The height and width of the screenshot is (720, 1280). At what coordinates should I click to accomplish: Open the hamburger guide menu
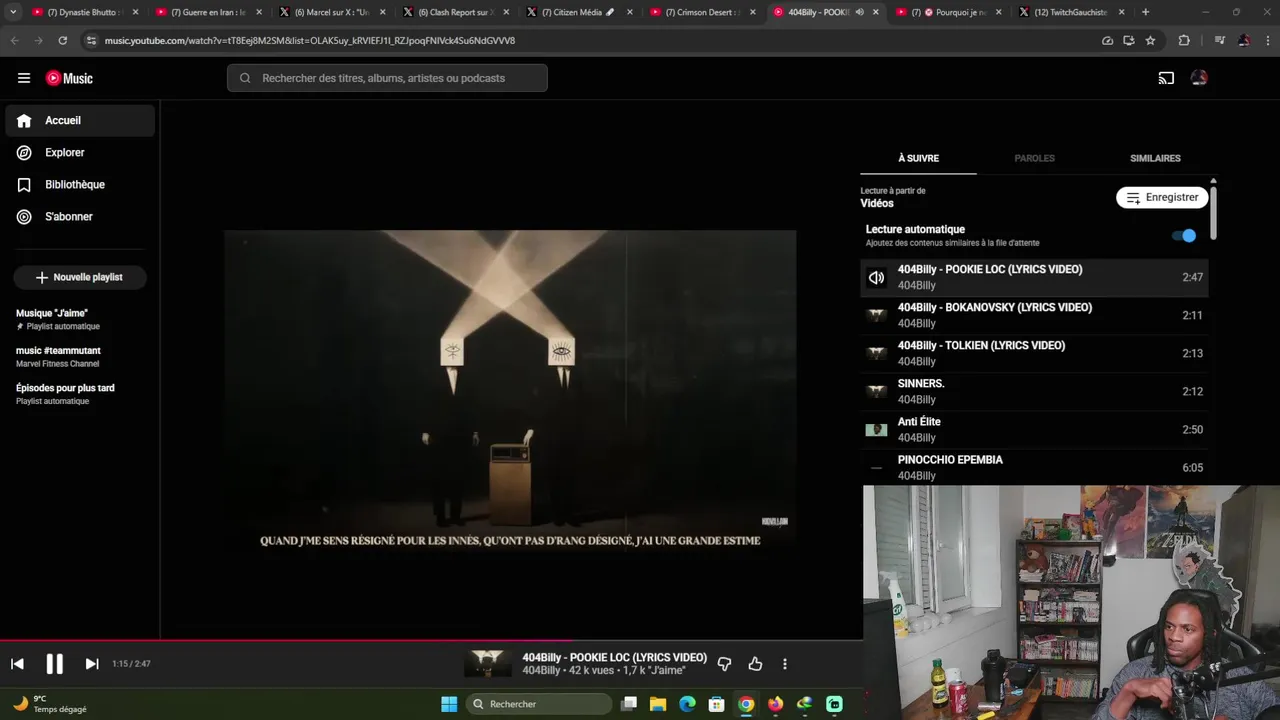click(24, 78)
